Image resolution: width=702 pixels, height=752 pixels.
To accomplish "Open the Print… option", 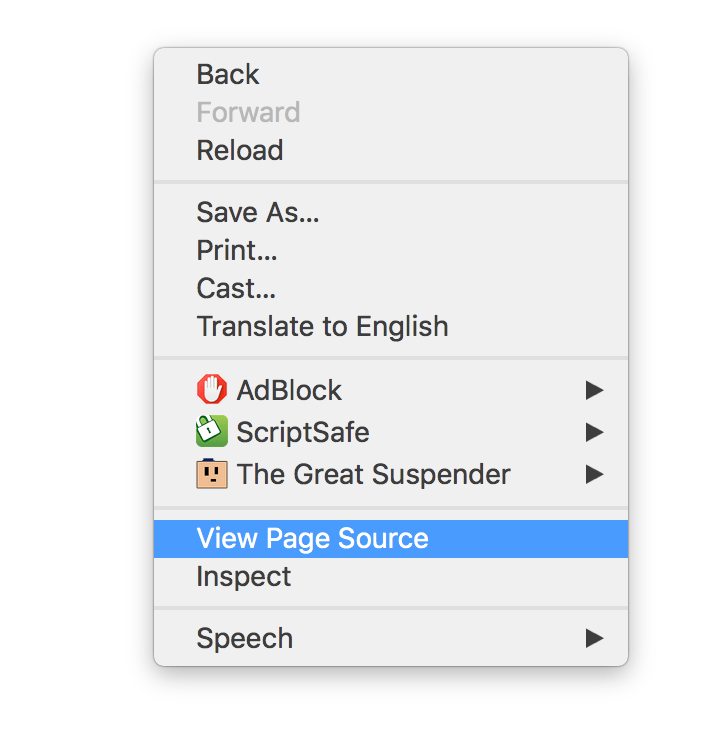I will [x=237, y=250].
